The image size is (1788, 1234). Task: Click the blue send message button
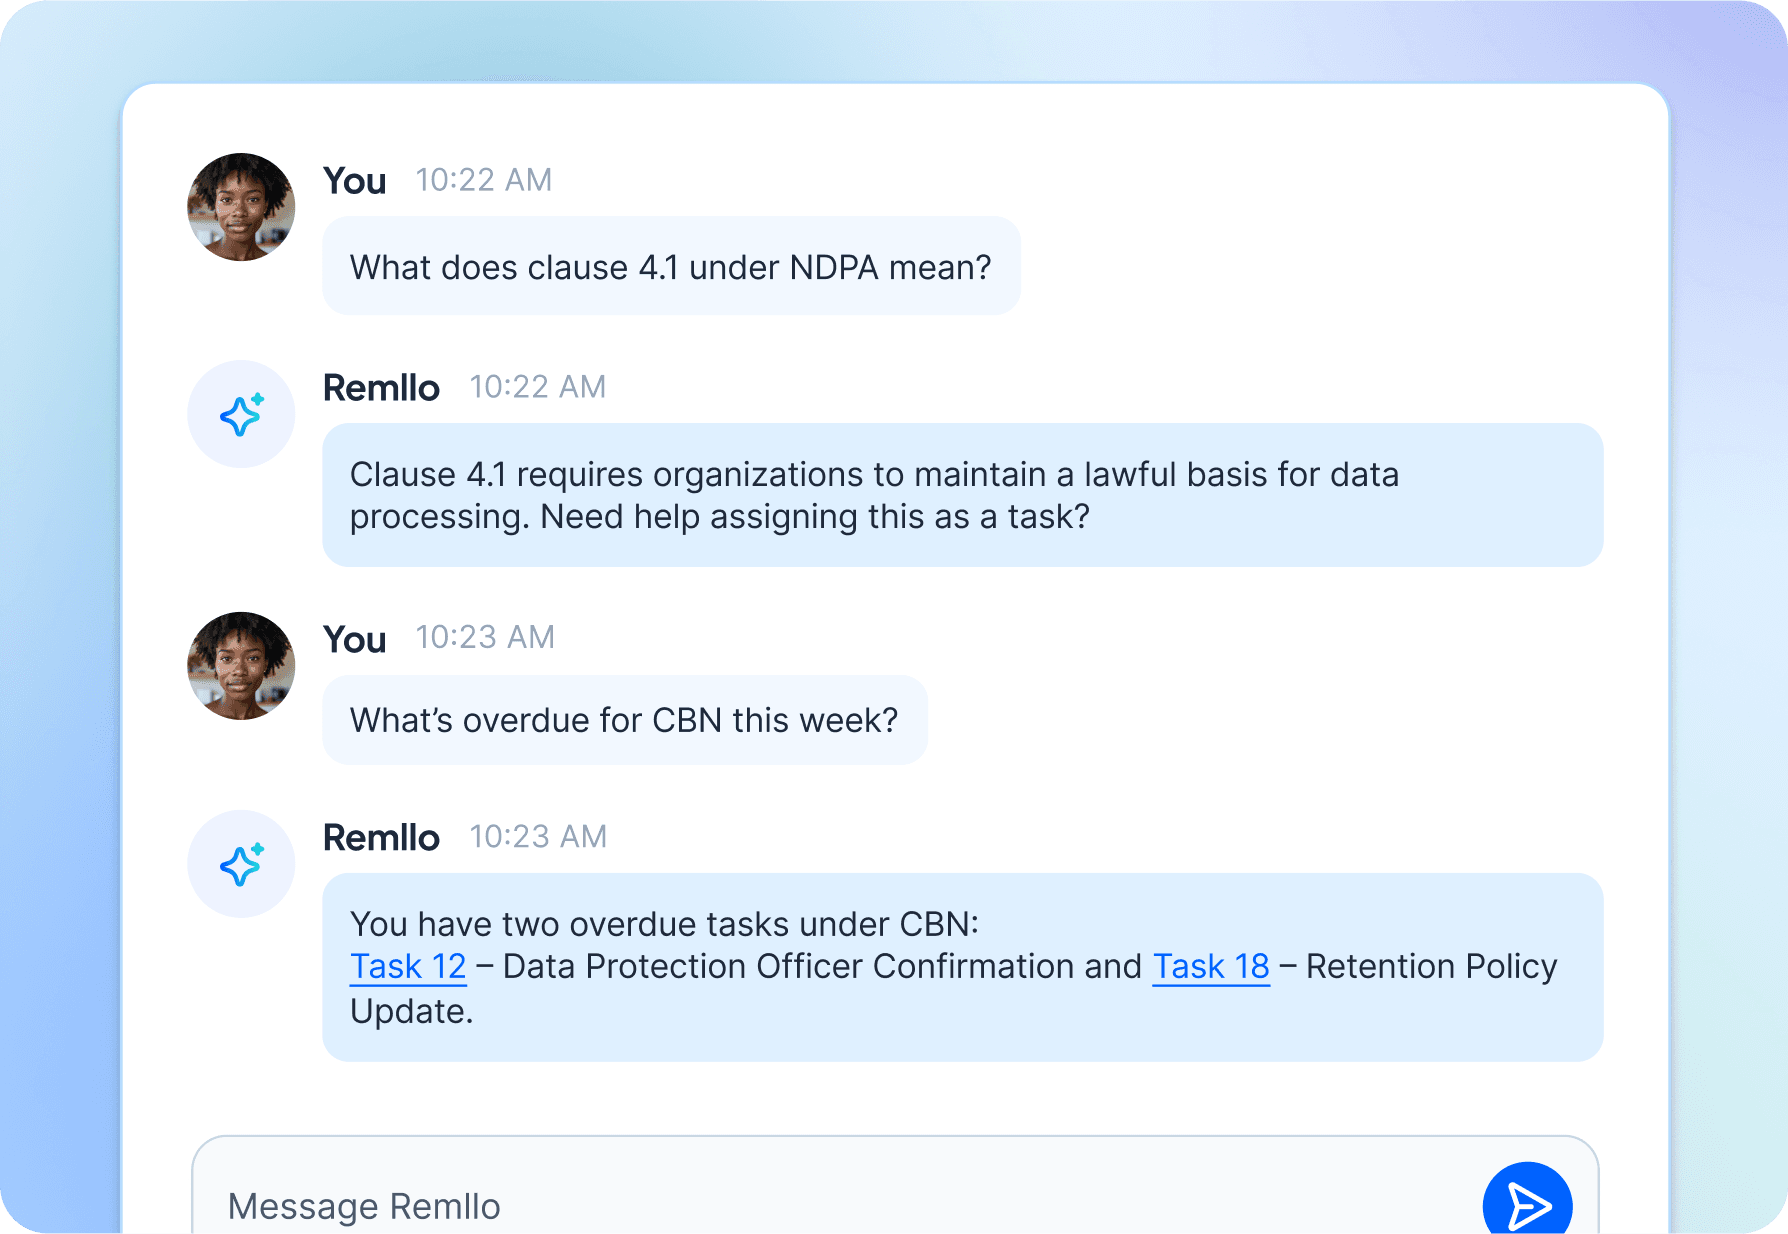pos(1527,1201)
